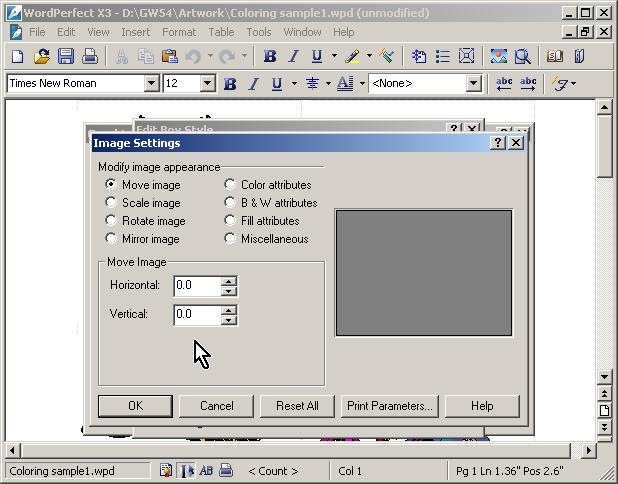
Task: Click QuickFind previous abc icon
Action: coord(504,84)
